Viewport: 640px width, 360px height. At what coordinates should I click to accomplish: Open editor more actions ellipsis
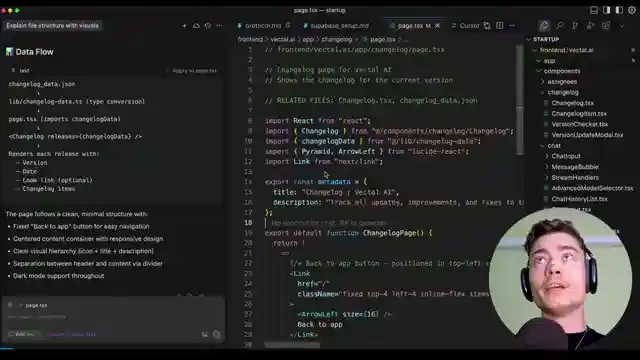coord(512,25)
